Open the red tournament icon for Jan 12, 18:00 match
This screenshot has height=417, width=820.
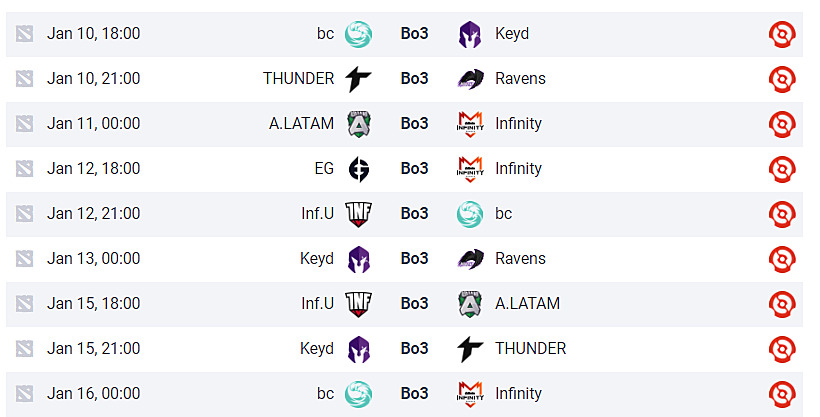pyautogui.click(x=782, y=169)
